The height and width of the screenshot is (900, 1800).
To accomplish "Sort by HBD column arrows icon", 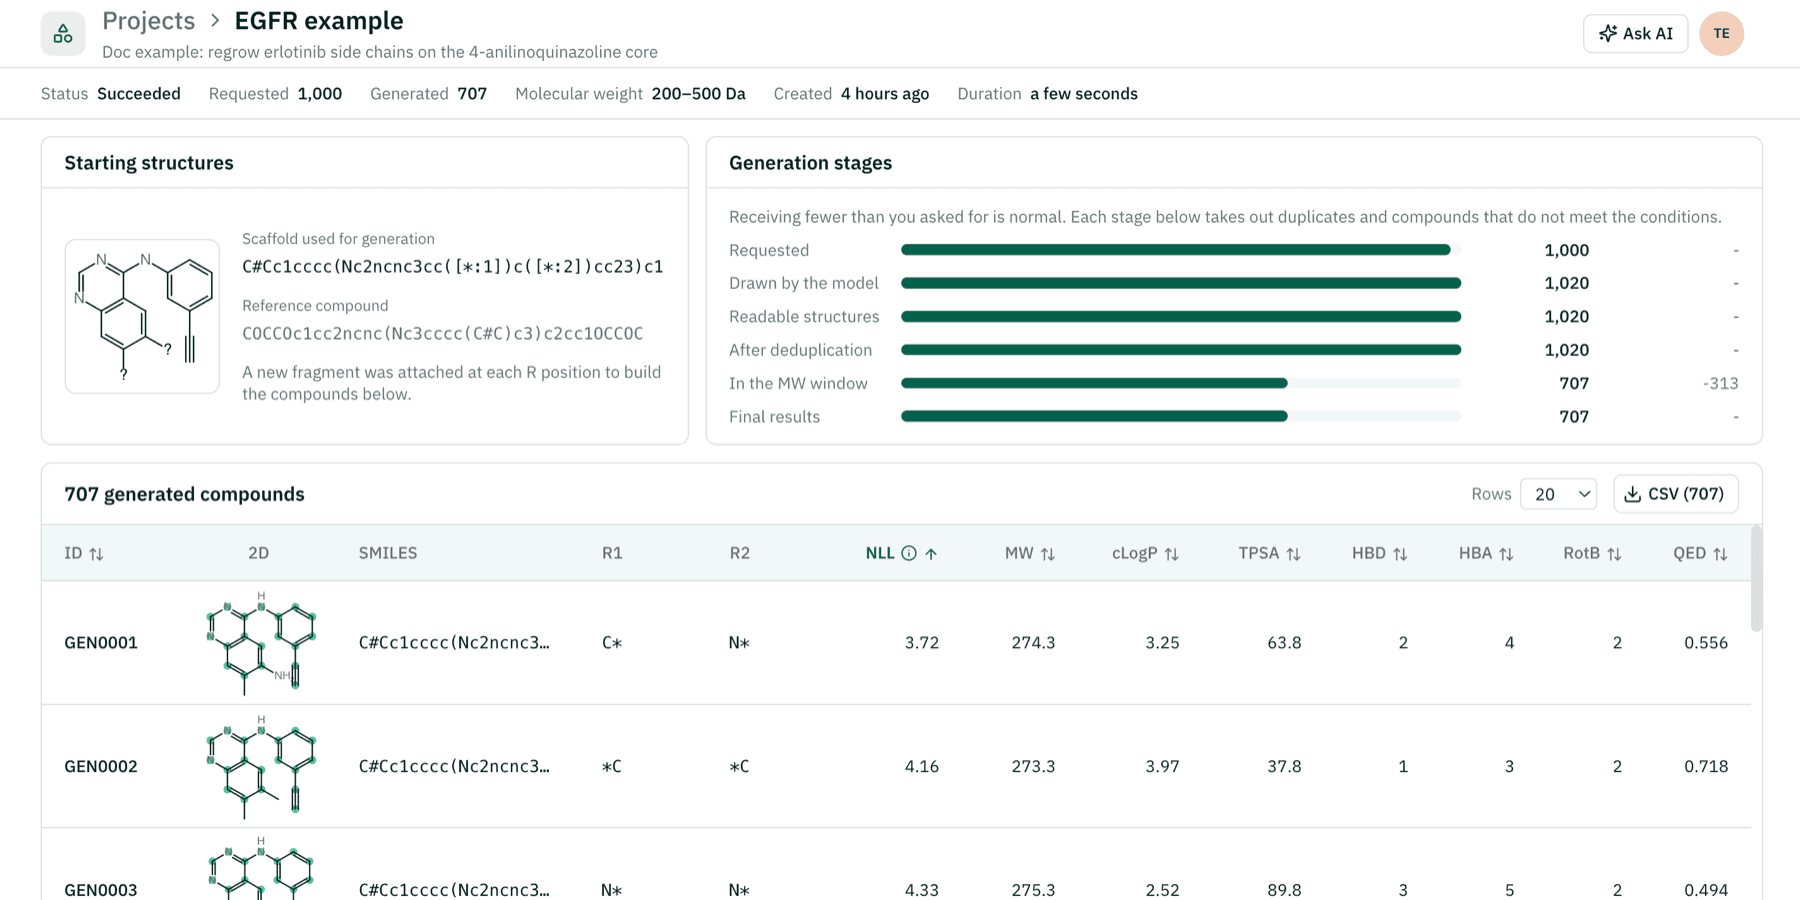I will coord(1400,554).
